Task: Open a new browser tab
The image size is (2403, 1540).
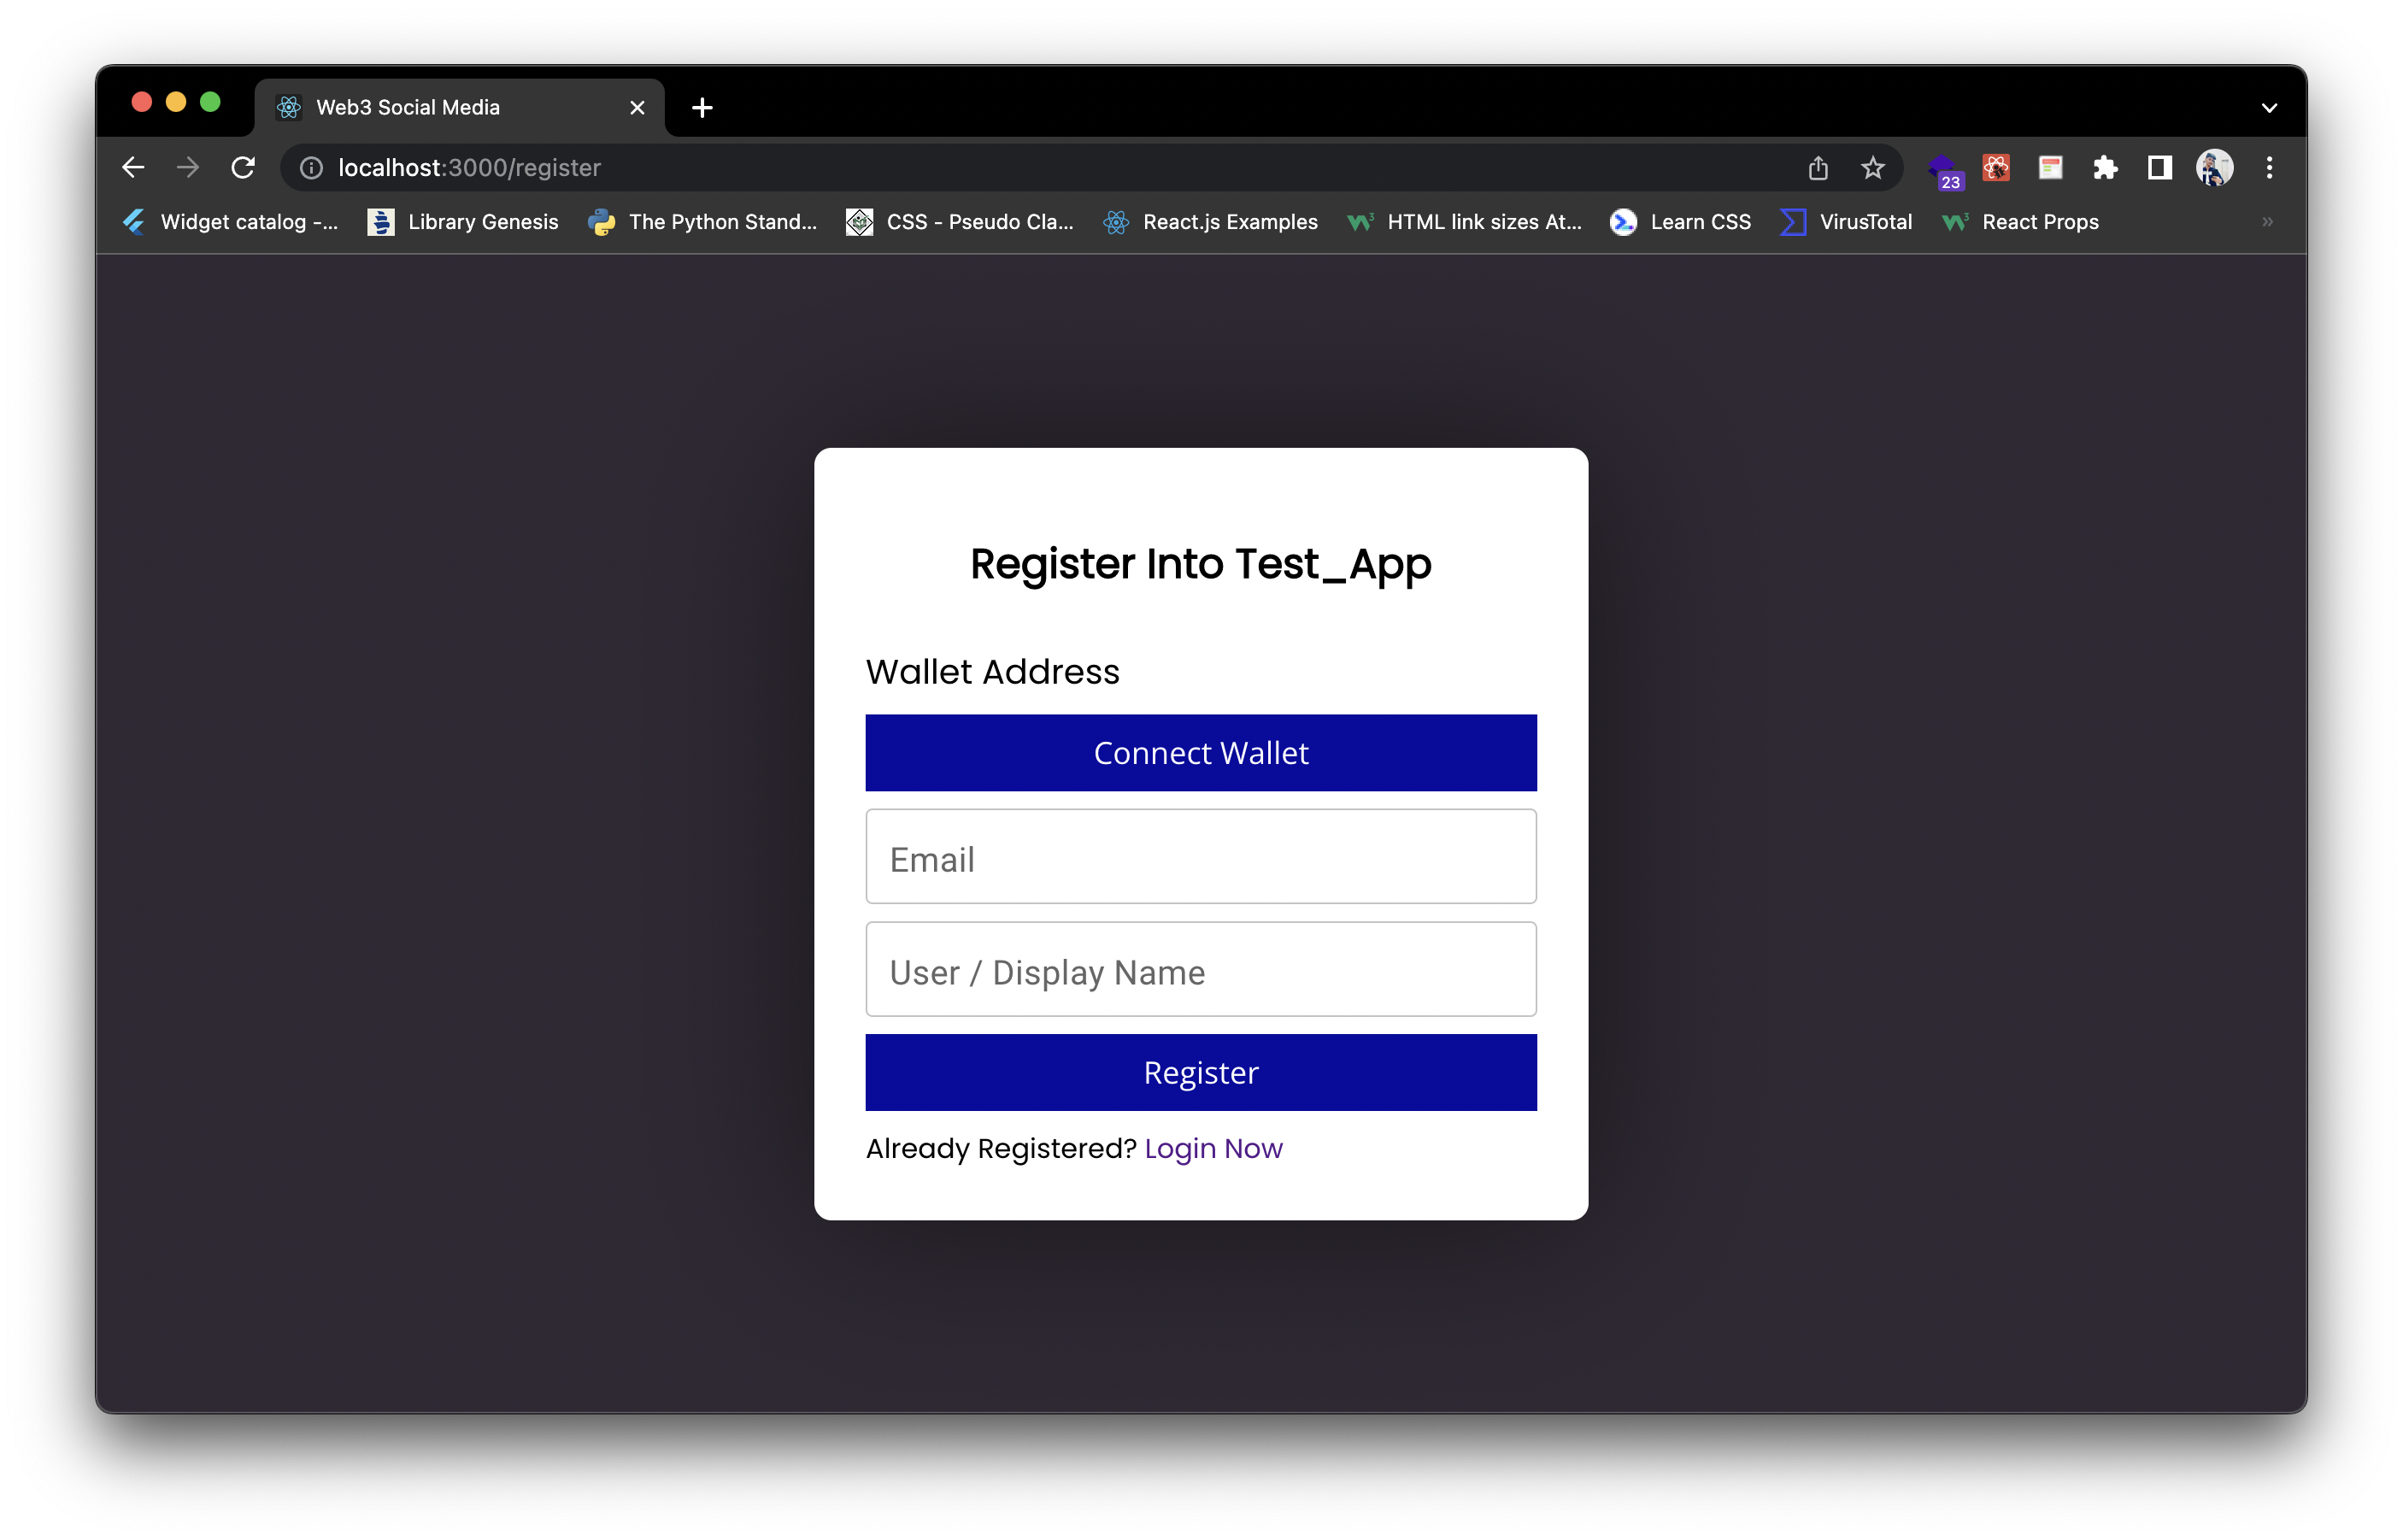Action: pyautogui.click(x=702, y=108)
